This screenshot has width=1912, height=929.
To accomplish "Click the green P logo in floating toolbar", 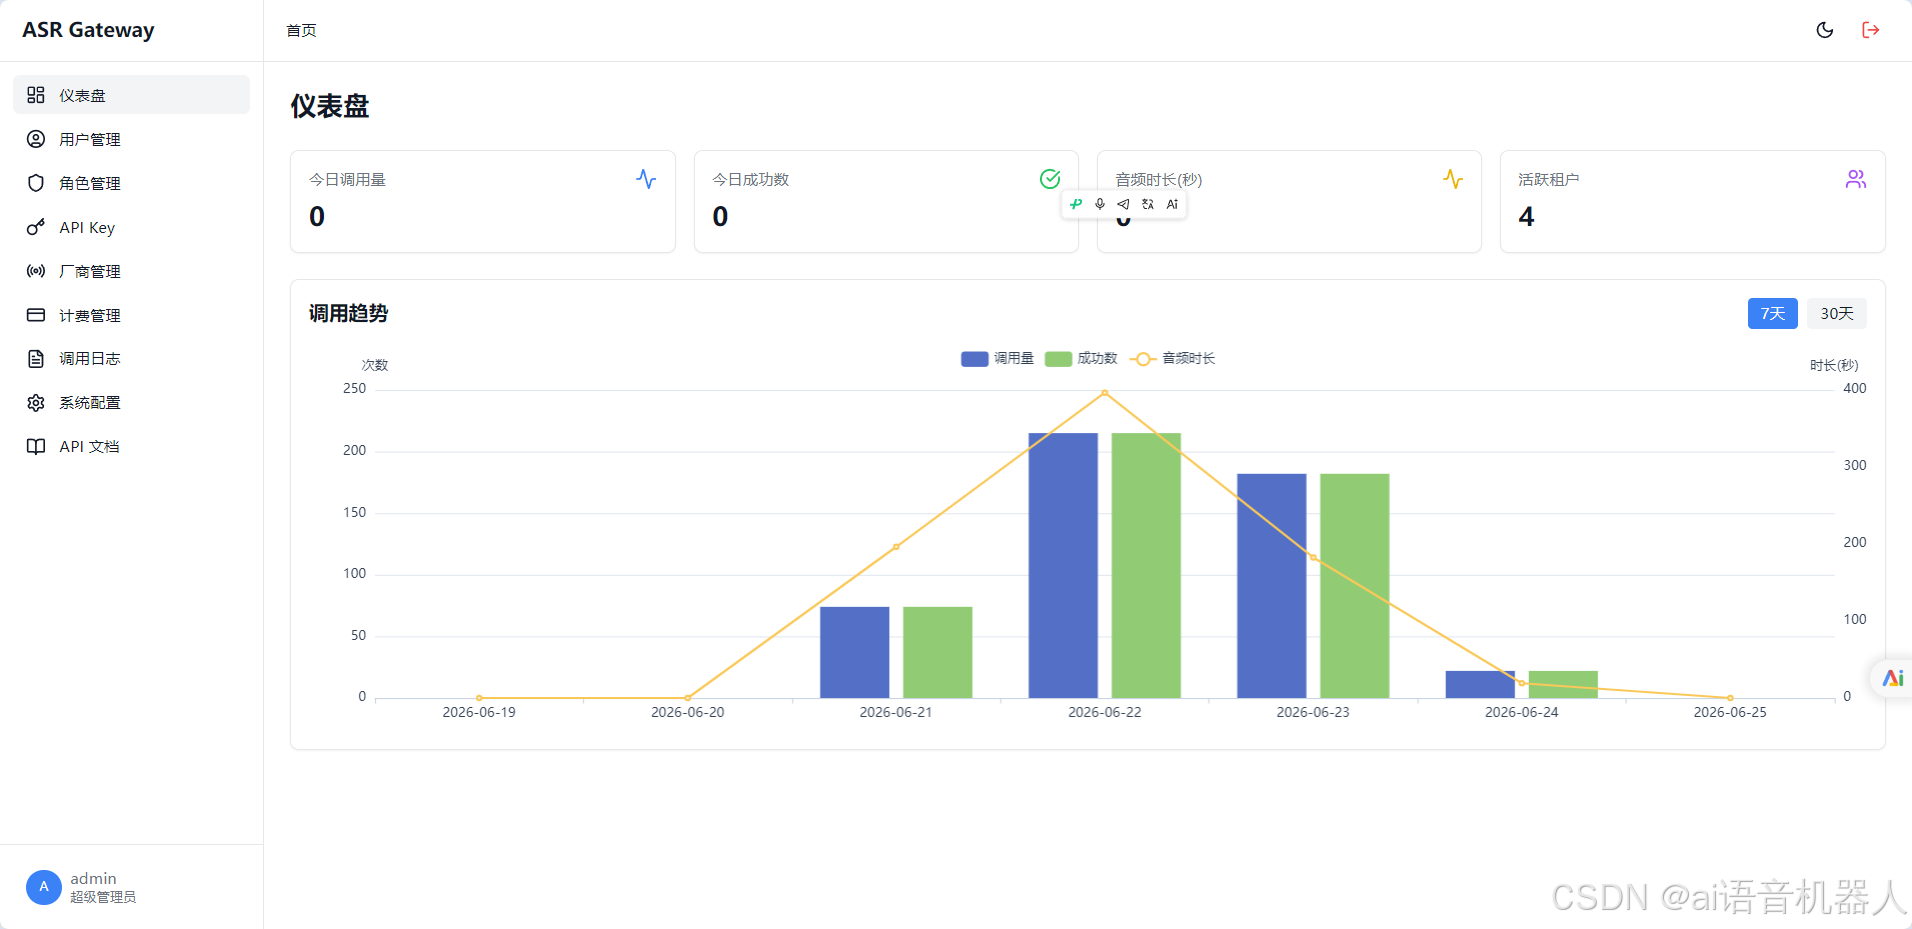I will [1076, 204].
